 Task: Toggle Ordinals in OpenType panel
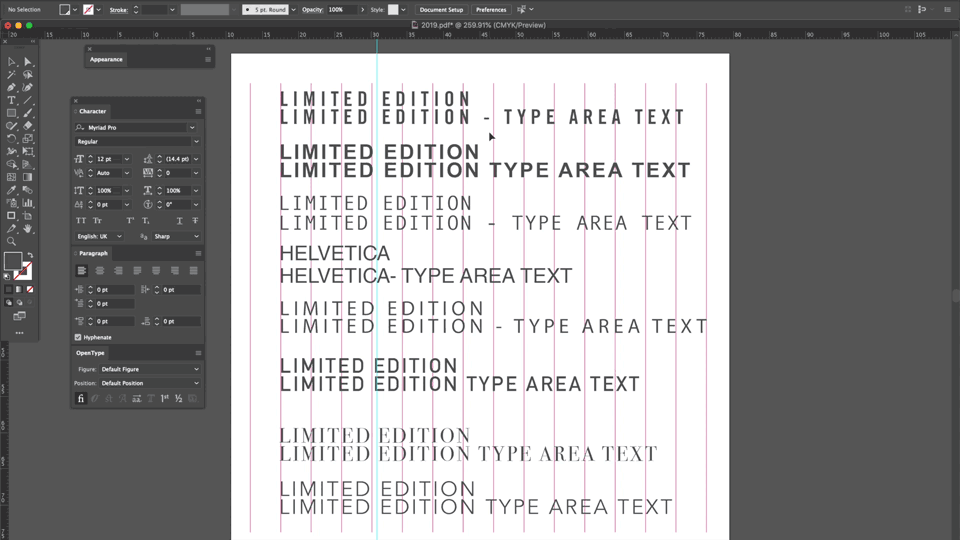click(x=165, y=399)
